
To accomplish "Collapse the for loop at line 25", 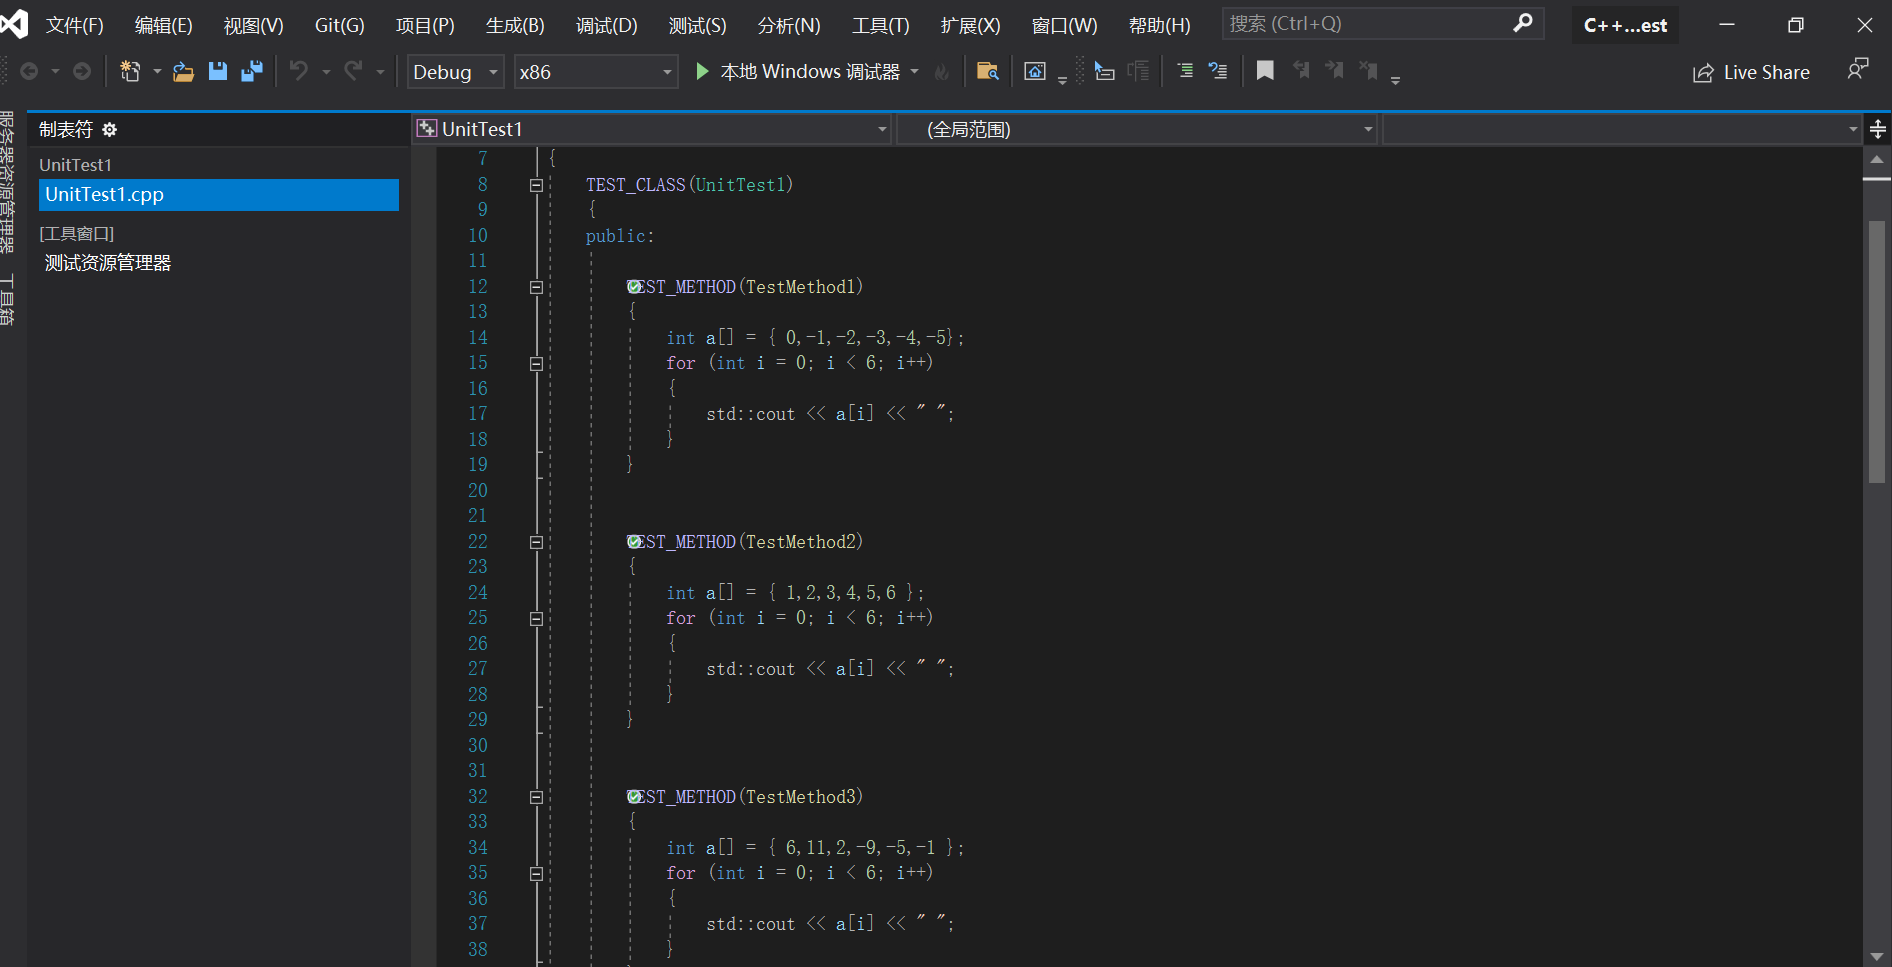I will click(536, 619).
